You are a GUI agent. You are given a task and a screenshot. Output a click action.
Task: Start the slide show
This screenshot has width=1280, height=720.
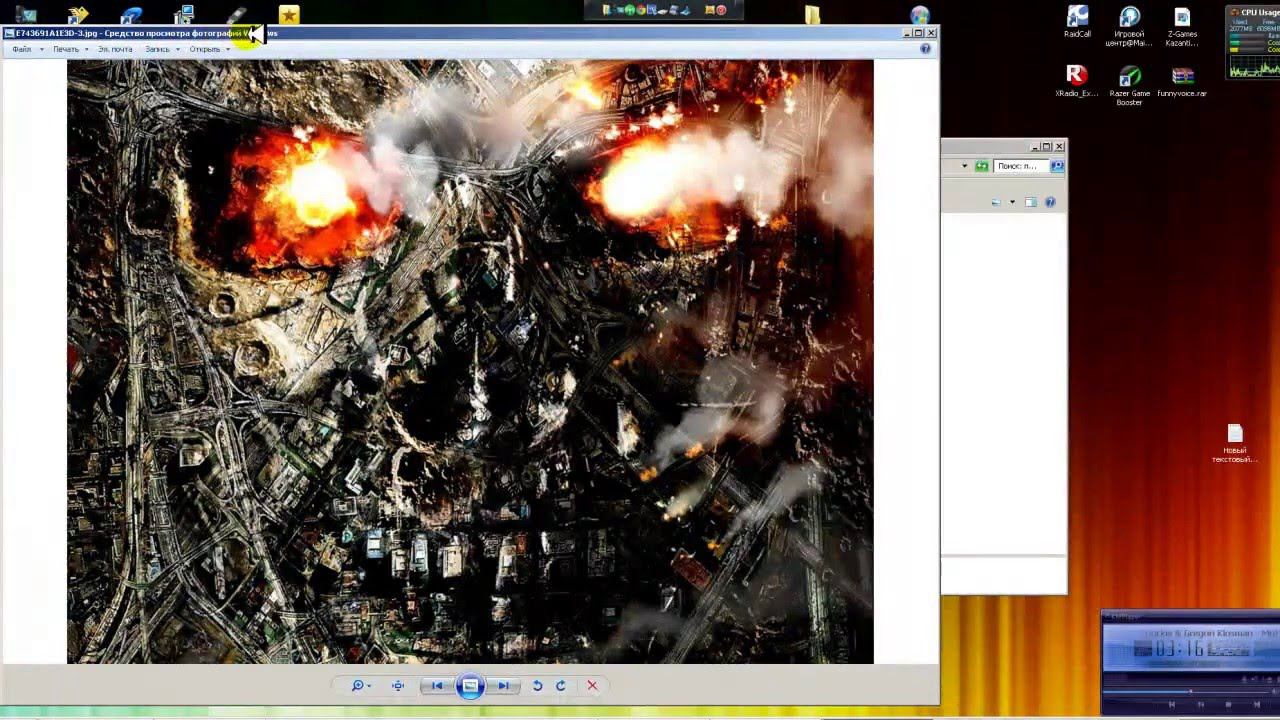[470, 685]
